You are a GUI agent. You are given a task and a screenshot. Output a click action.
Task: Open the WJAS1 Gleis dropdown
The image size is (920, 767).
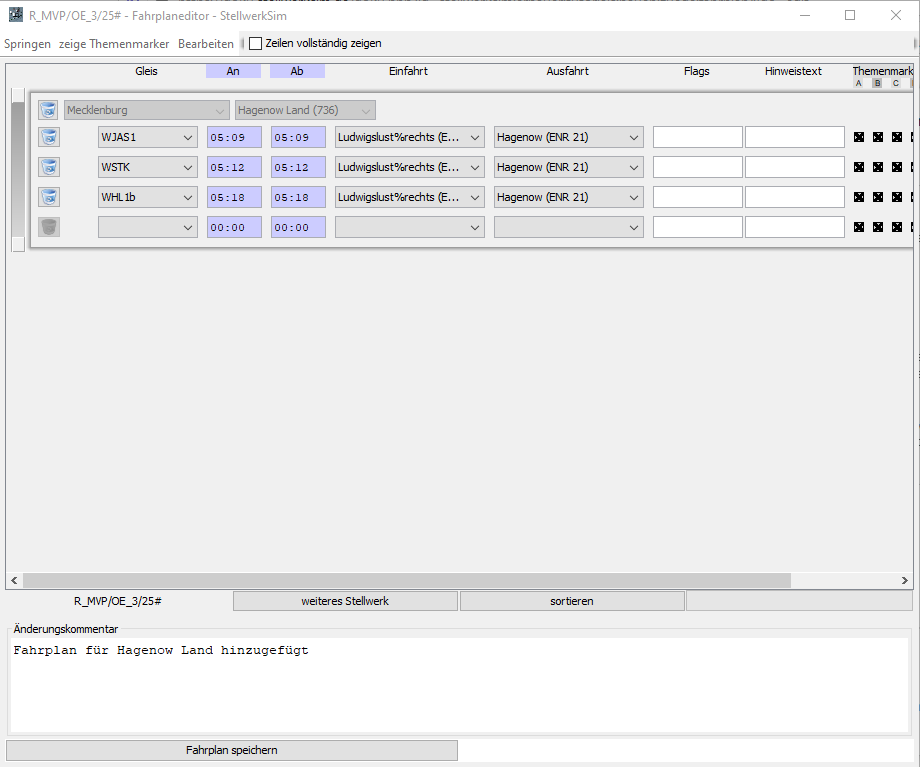[147, 137]
